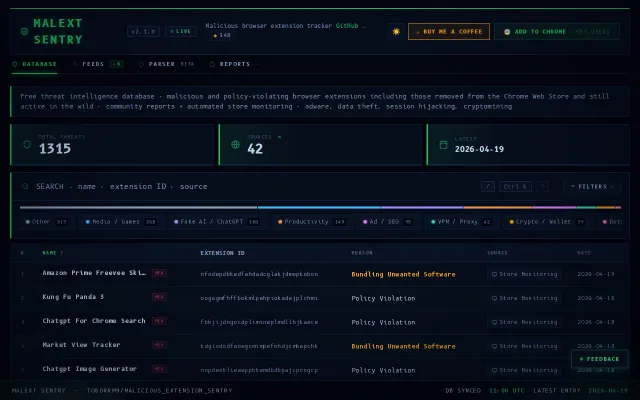640x400 pixels.
Task: Click the red badge beside Amazon Prime Freevee
Action: tap(159, 273)
